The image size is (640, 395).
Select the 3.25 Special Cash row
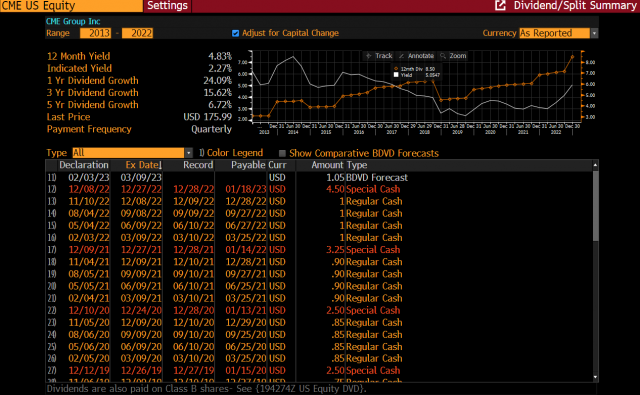(x=318, y=250)
